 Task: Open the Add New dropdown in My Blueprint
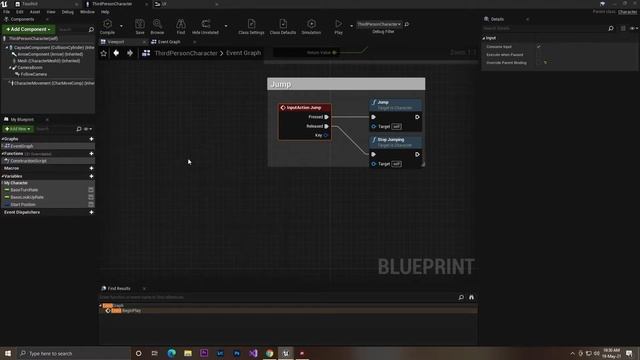18,129
